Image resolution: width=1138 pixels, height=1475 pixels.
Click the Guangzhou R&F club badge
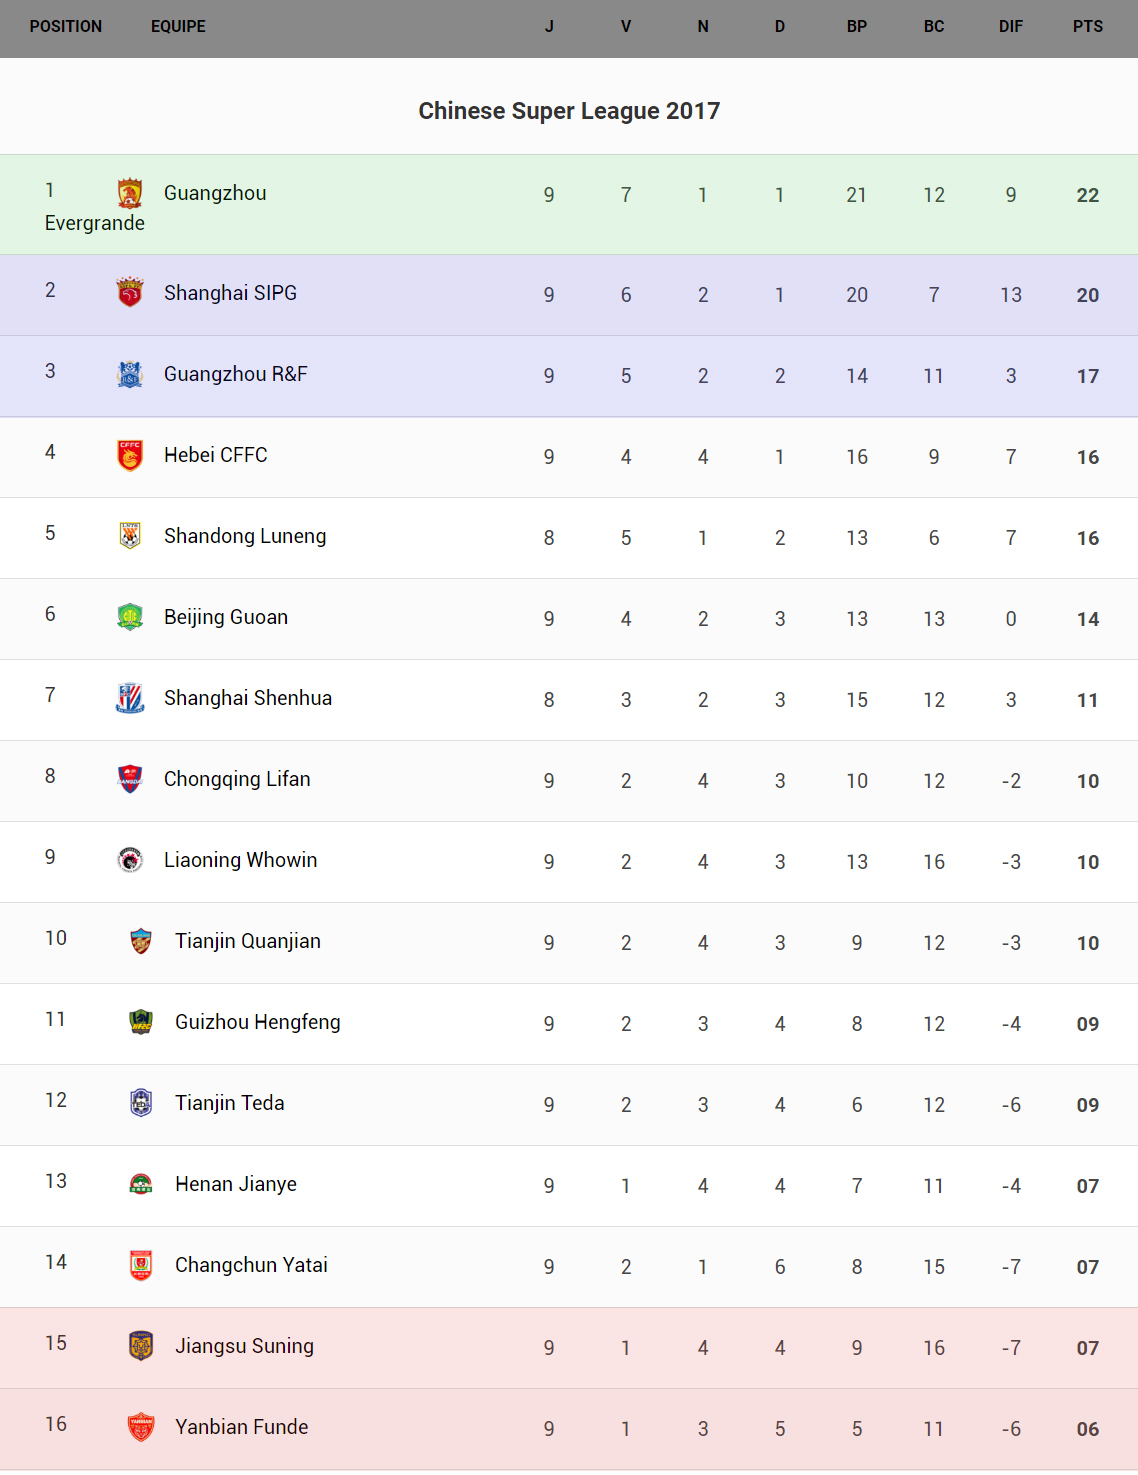130,374
